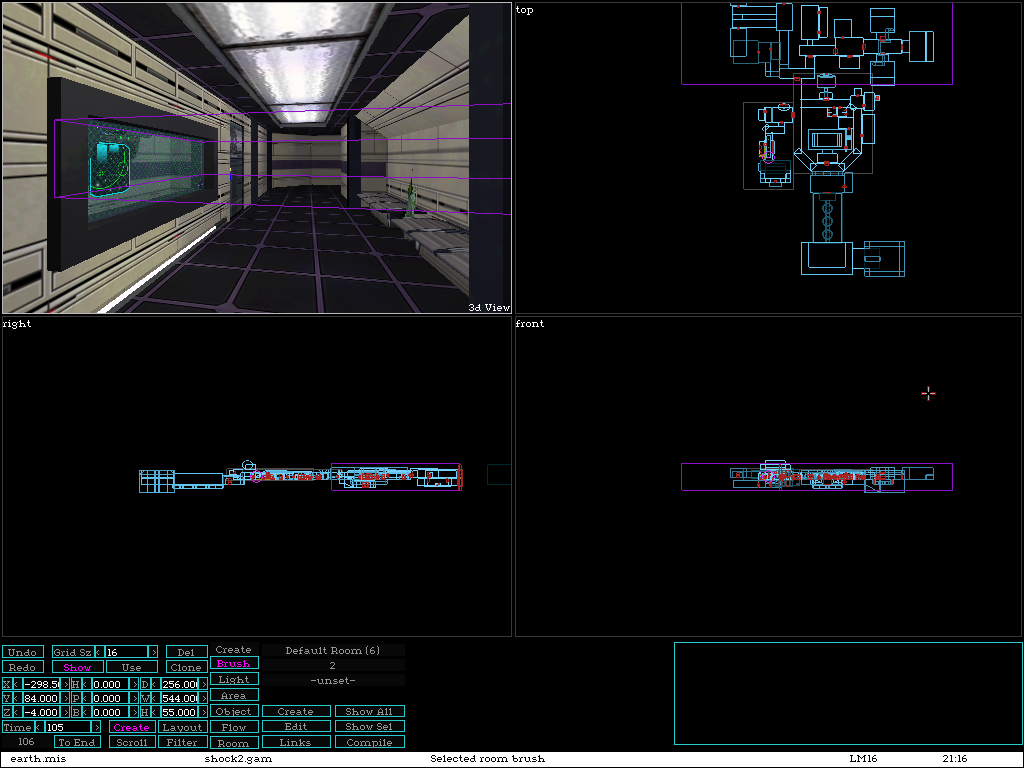Click the 'earth.mis' status bar entry

point(38,759)
